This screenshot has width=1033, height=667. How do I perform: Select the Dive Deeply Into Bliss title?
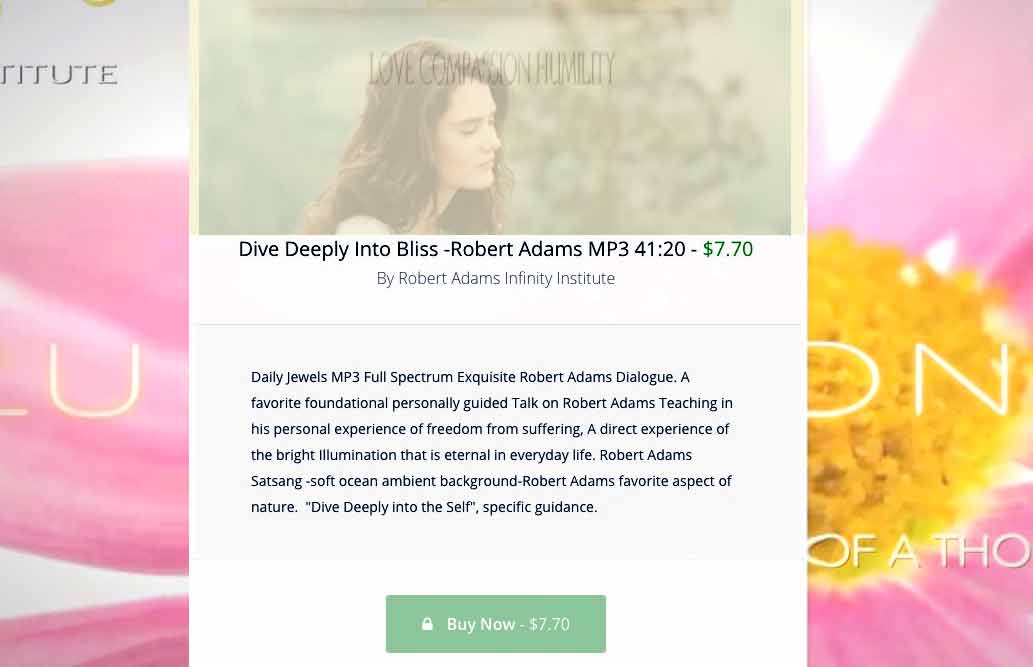coord(461,249)
